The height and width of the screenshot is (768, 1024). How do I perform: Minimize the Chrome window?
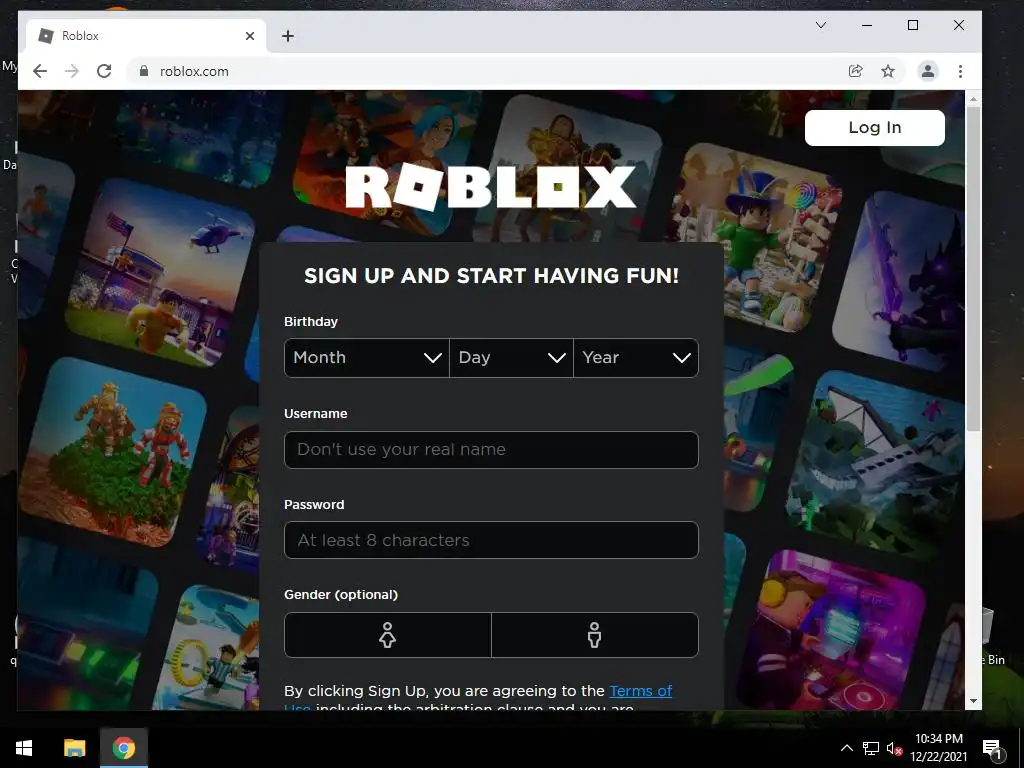click(x=867, y=25)
